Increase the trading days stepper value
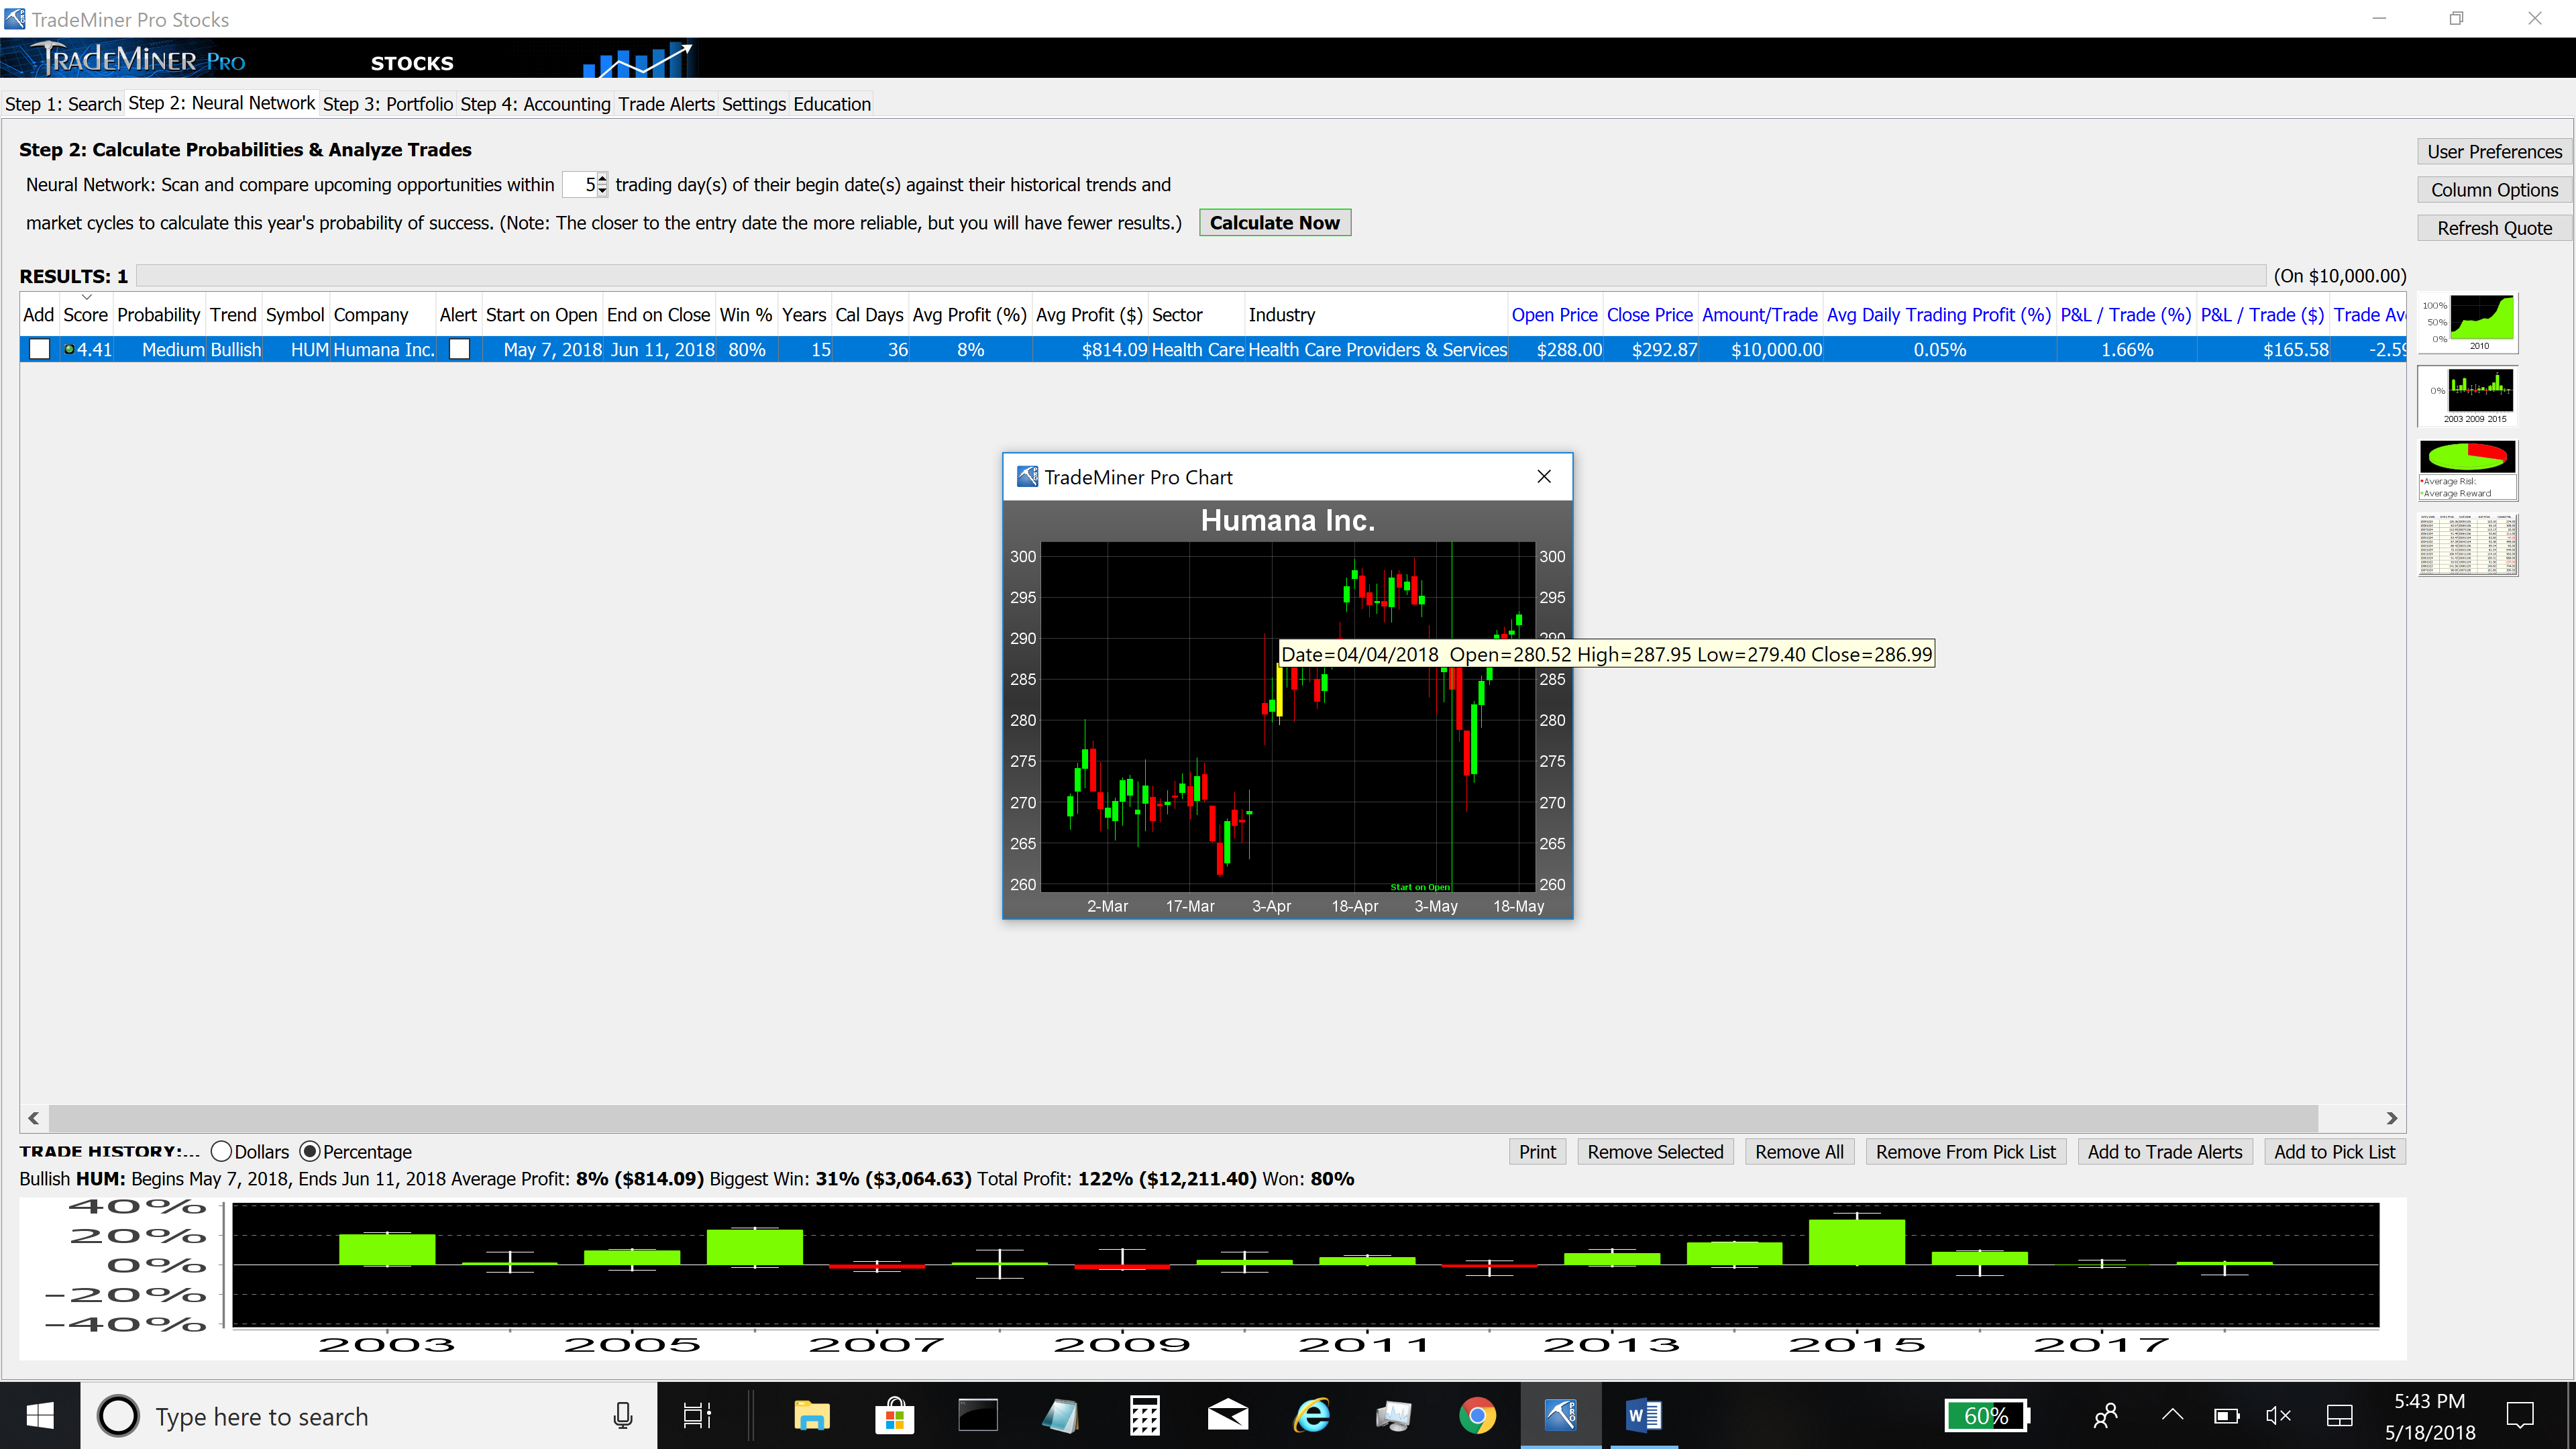This screenshot has width=2576, height=1449. (602, 178)
